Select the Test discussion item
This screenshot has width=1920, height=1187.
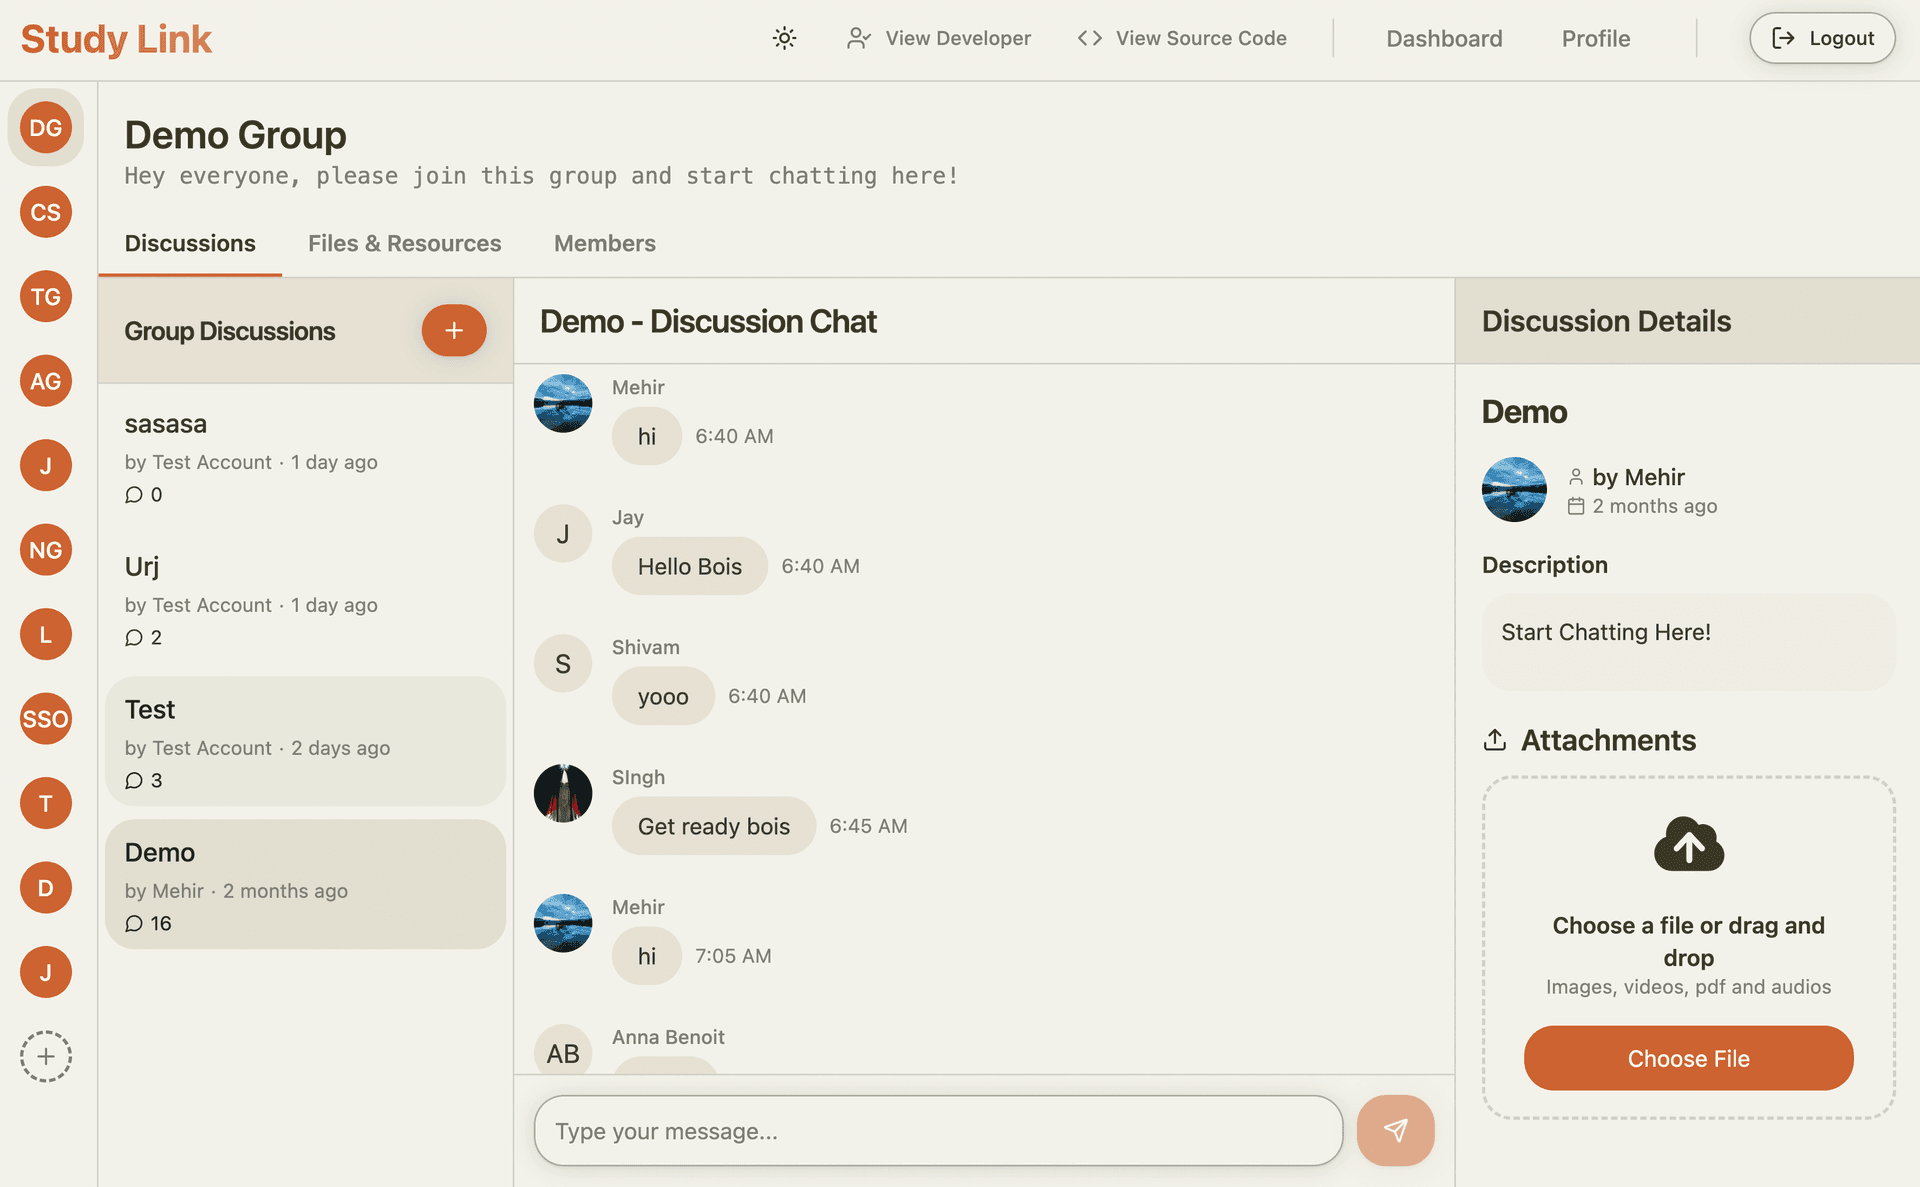(x=305, y=742)
